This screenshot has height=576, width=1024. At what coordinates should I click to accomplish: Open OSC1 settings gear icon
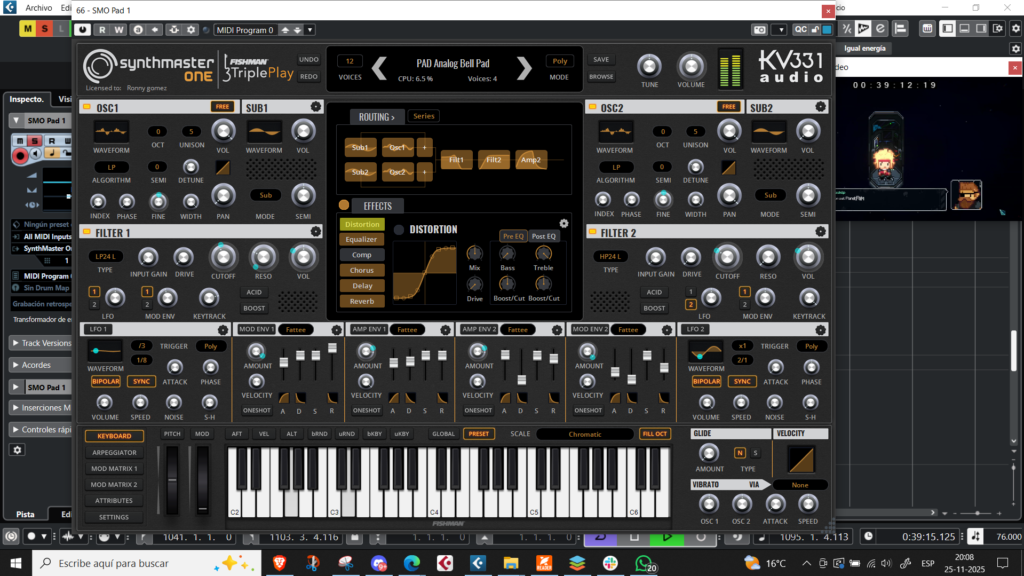[x=315, y=107]
